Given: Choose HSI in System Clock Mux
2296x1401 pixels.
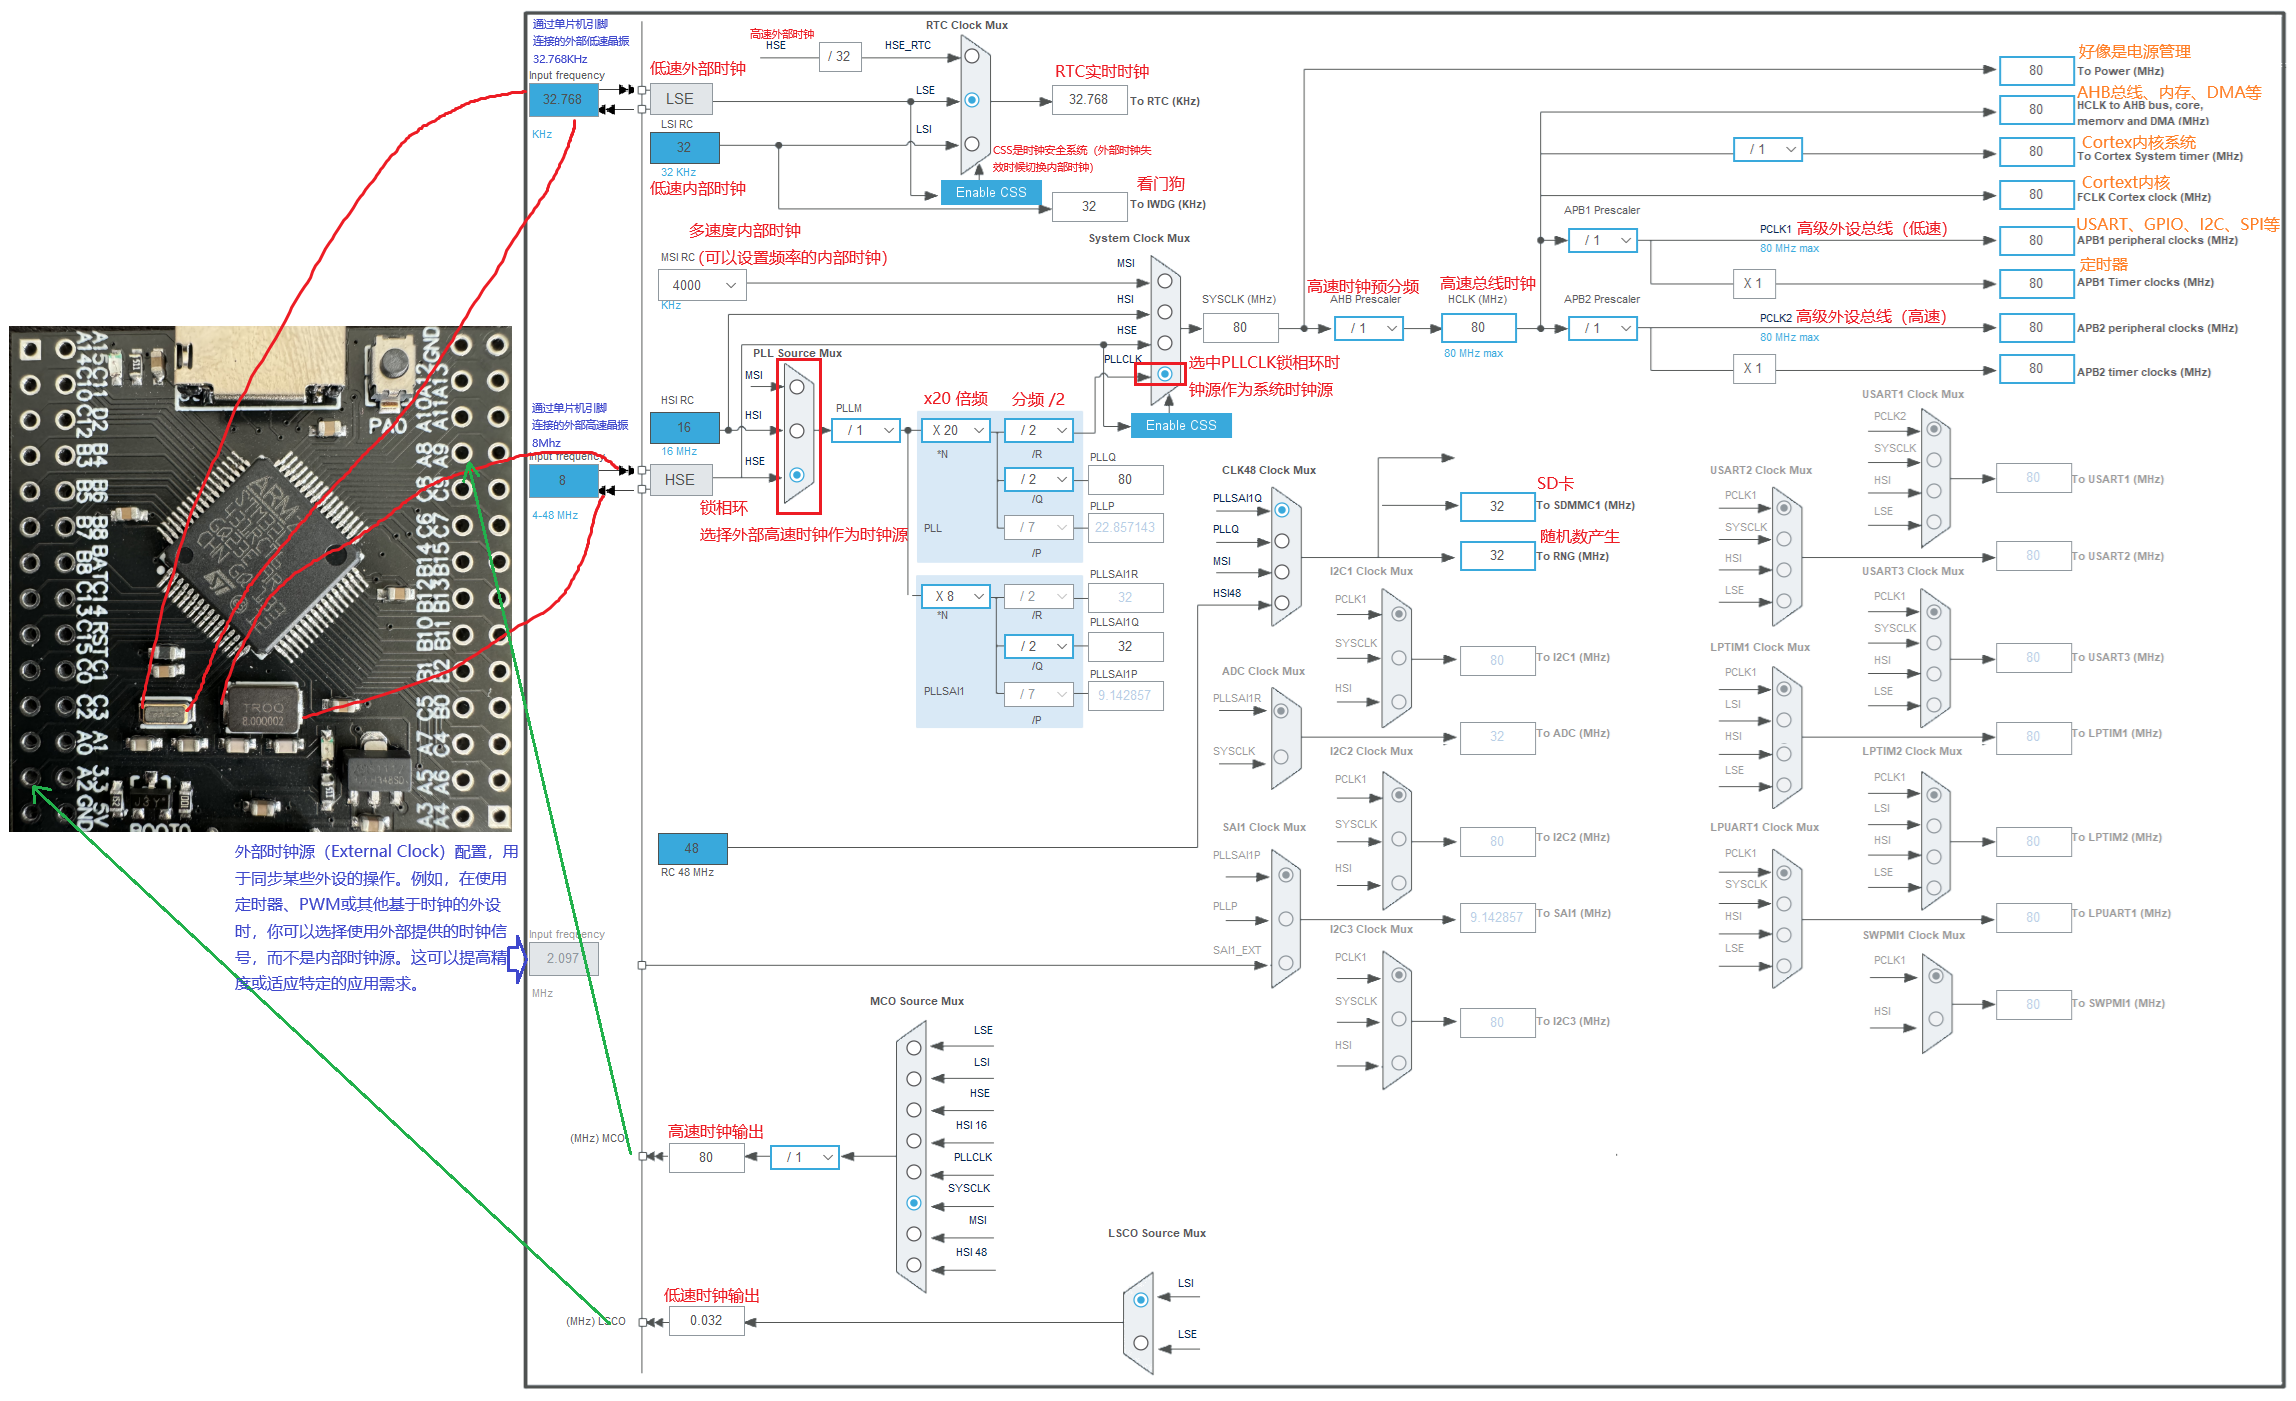Looking at the screenshot, I should point(1165,312).
